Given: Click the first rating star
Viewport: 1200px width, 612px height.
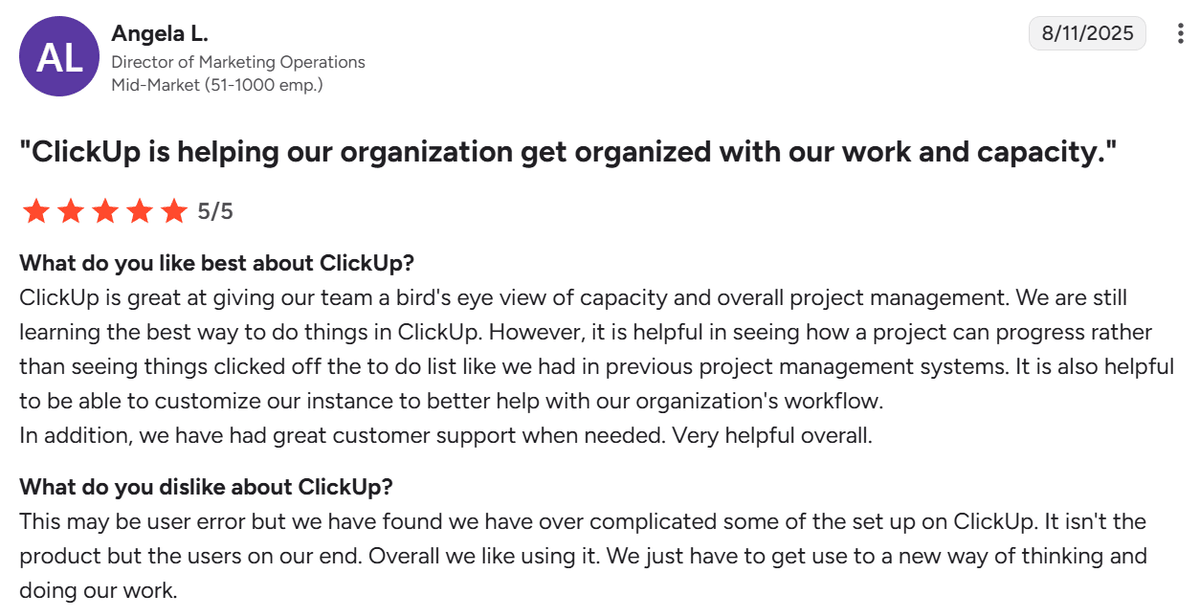Looking at the screenshot, I should tap(36, 211).
